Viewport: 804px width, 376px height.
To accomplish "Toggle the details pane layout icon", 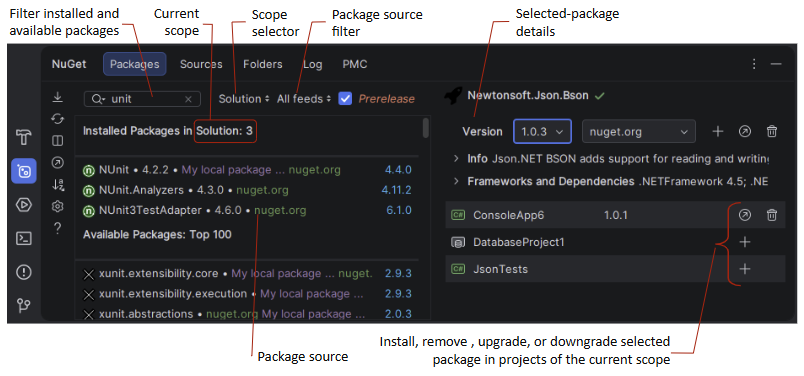I will point(58,141).
